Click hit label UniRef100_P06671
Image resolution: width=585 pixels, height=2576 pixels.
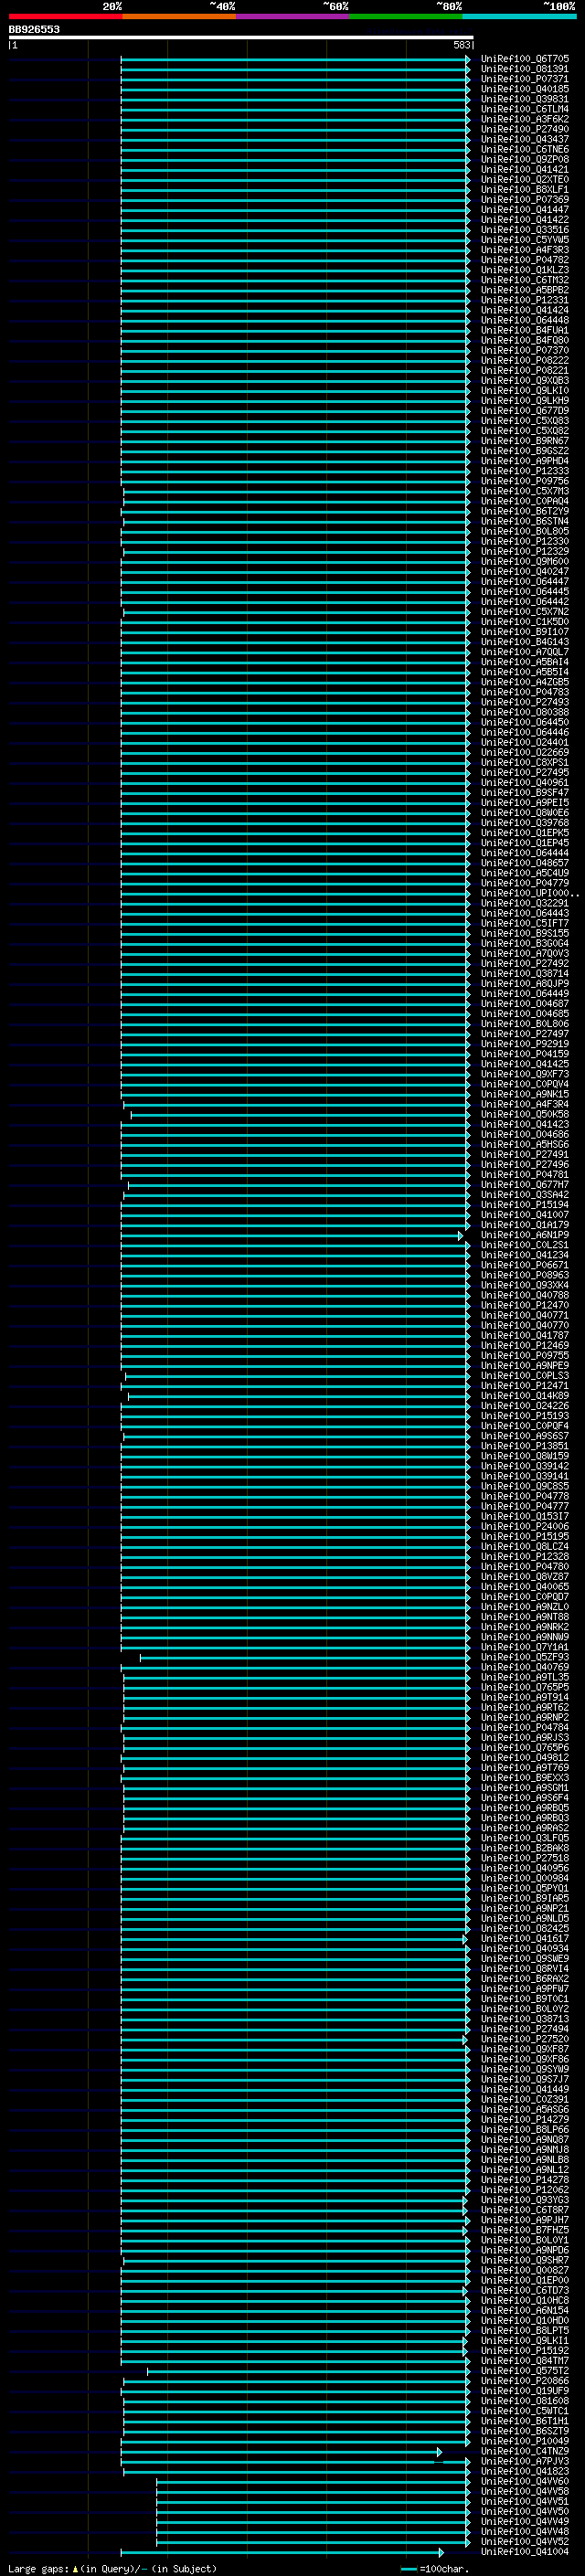(x=524, y=1265)
